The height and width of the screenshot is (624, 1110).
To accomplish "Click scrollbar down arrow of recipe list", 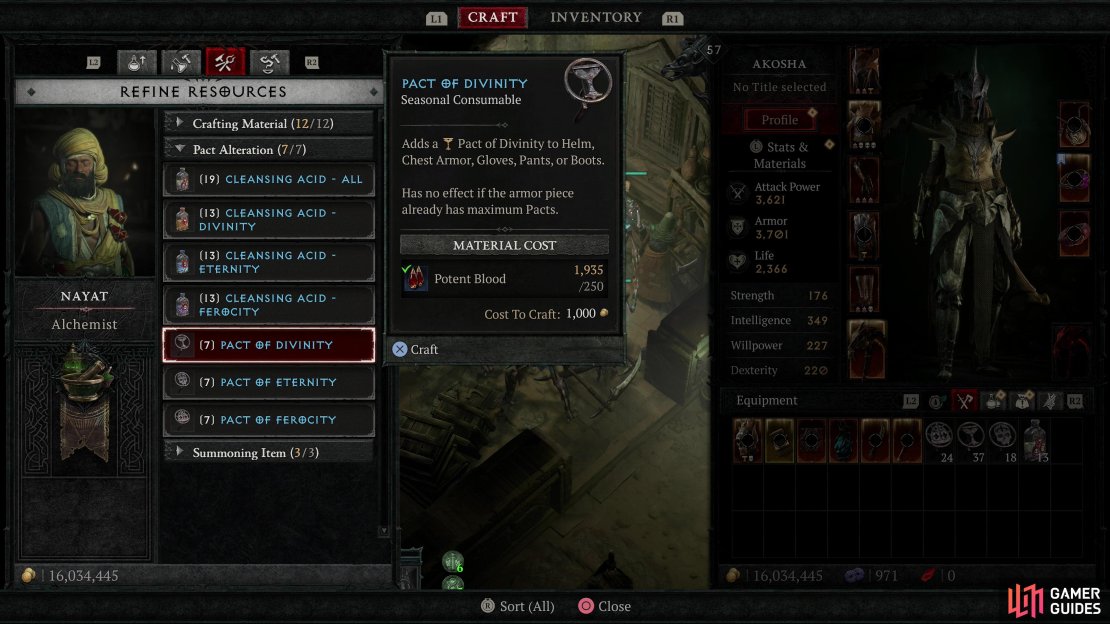I will tap(384, 530).
